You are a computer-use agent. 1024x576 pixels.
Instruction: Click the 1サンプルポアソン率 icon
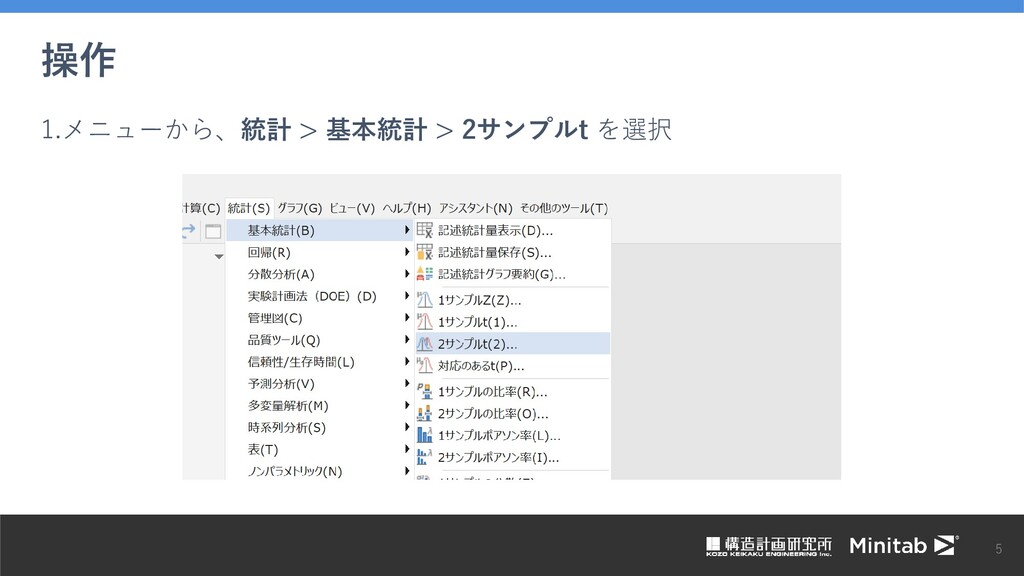pos(424,436)
